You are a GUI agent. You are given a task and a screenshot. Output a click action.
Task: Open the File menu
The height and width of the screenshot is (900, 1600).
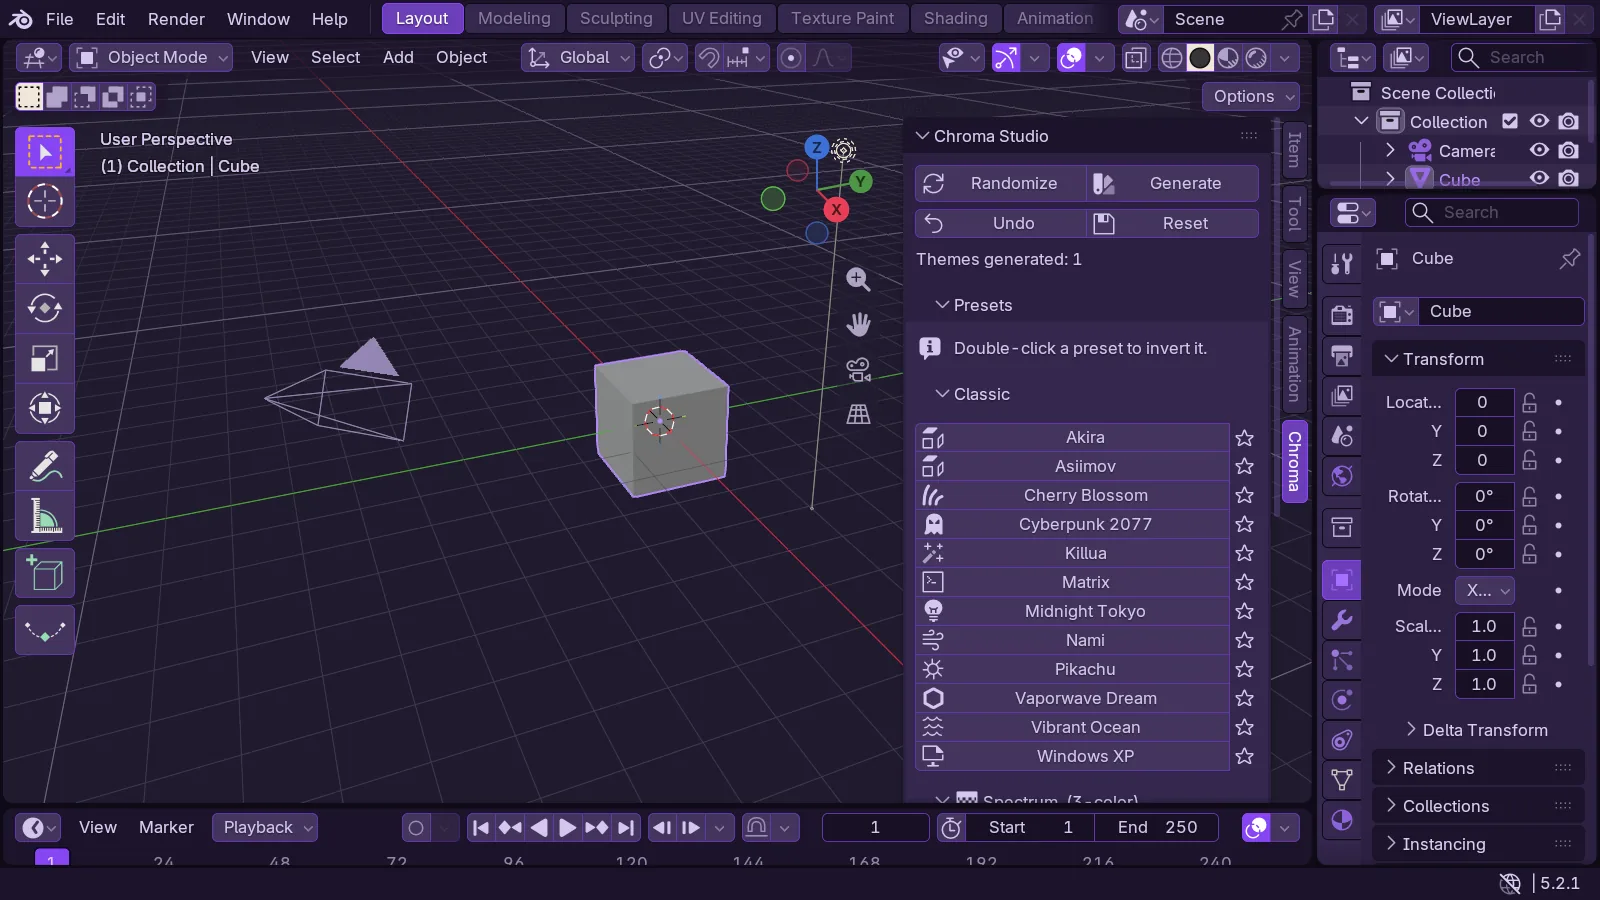(x=59, y=19)
